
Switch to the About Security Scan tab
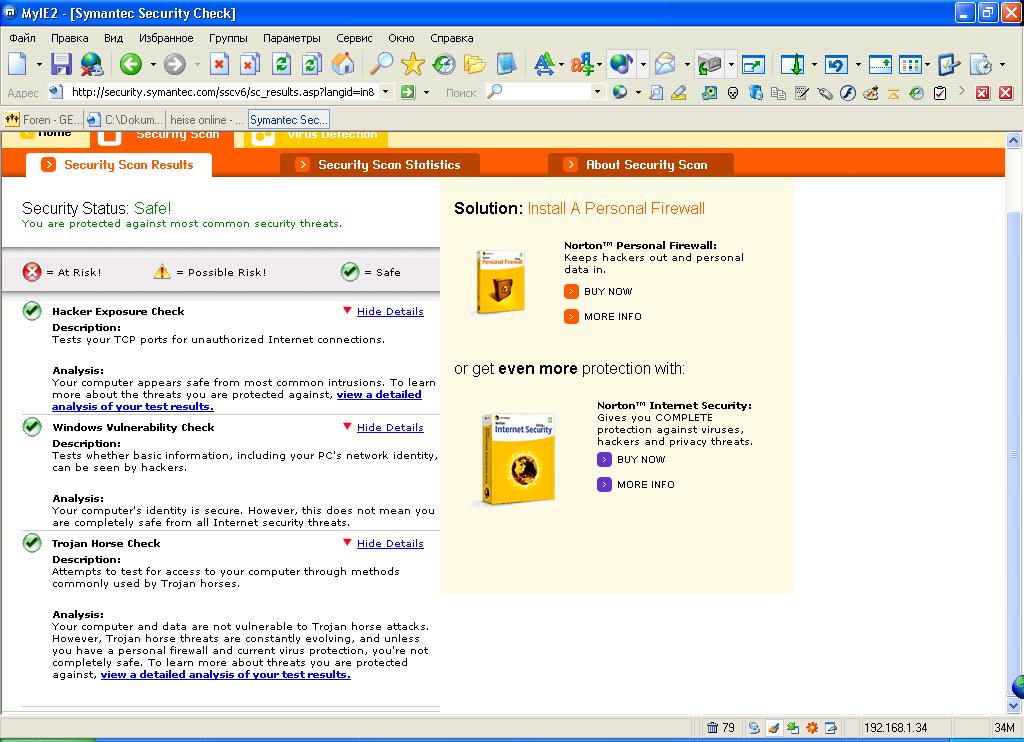641,165
